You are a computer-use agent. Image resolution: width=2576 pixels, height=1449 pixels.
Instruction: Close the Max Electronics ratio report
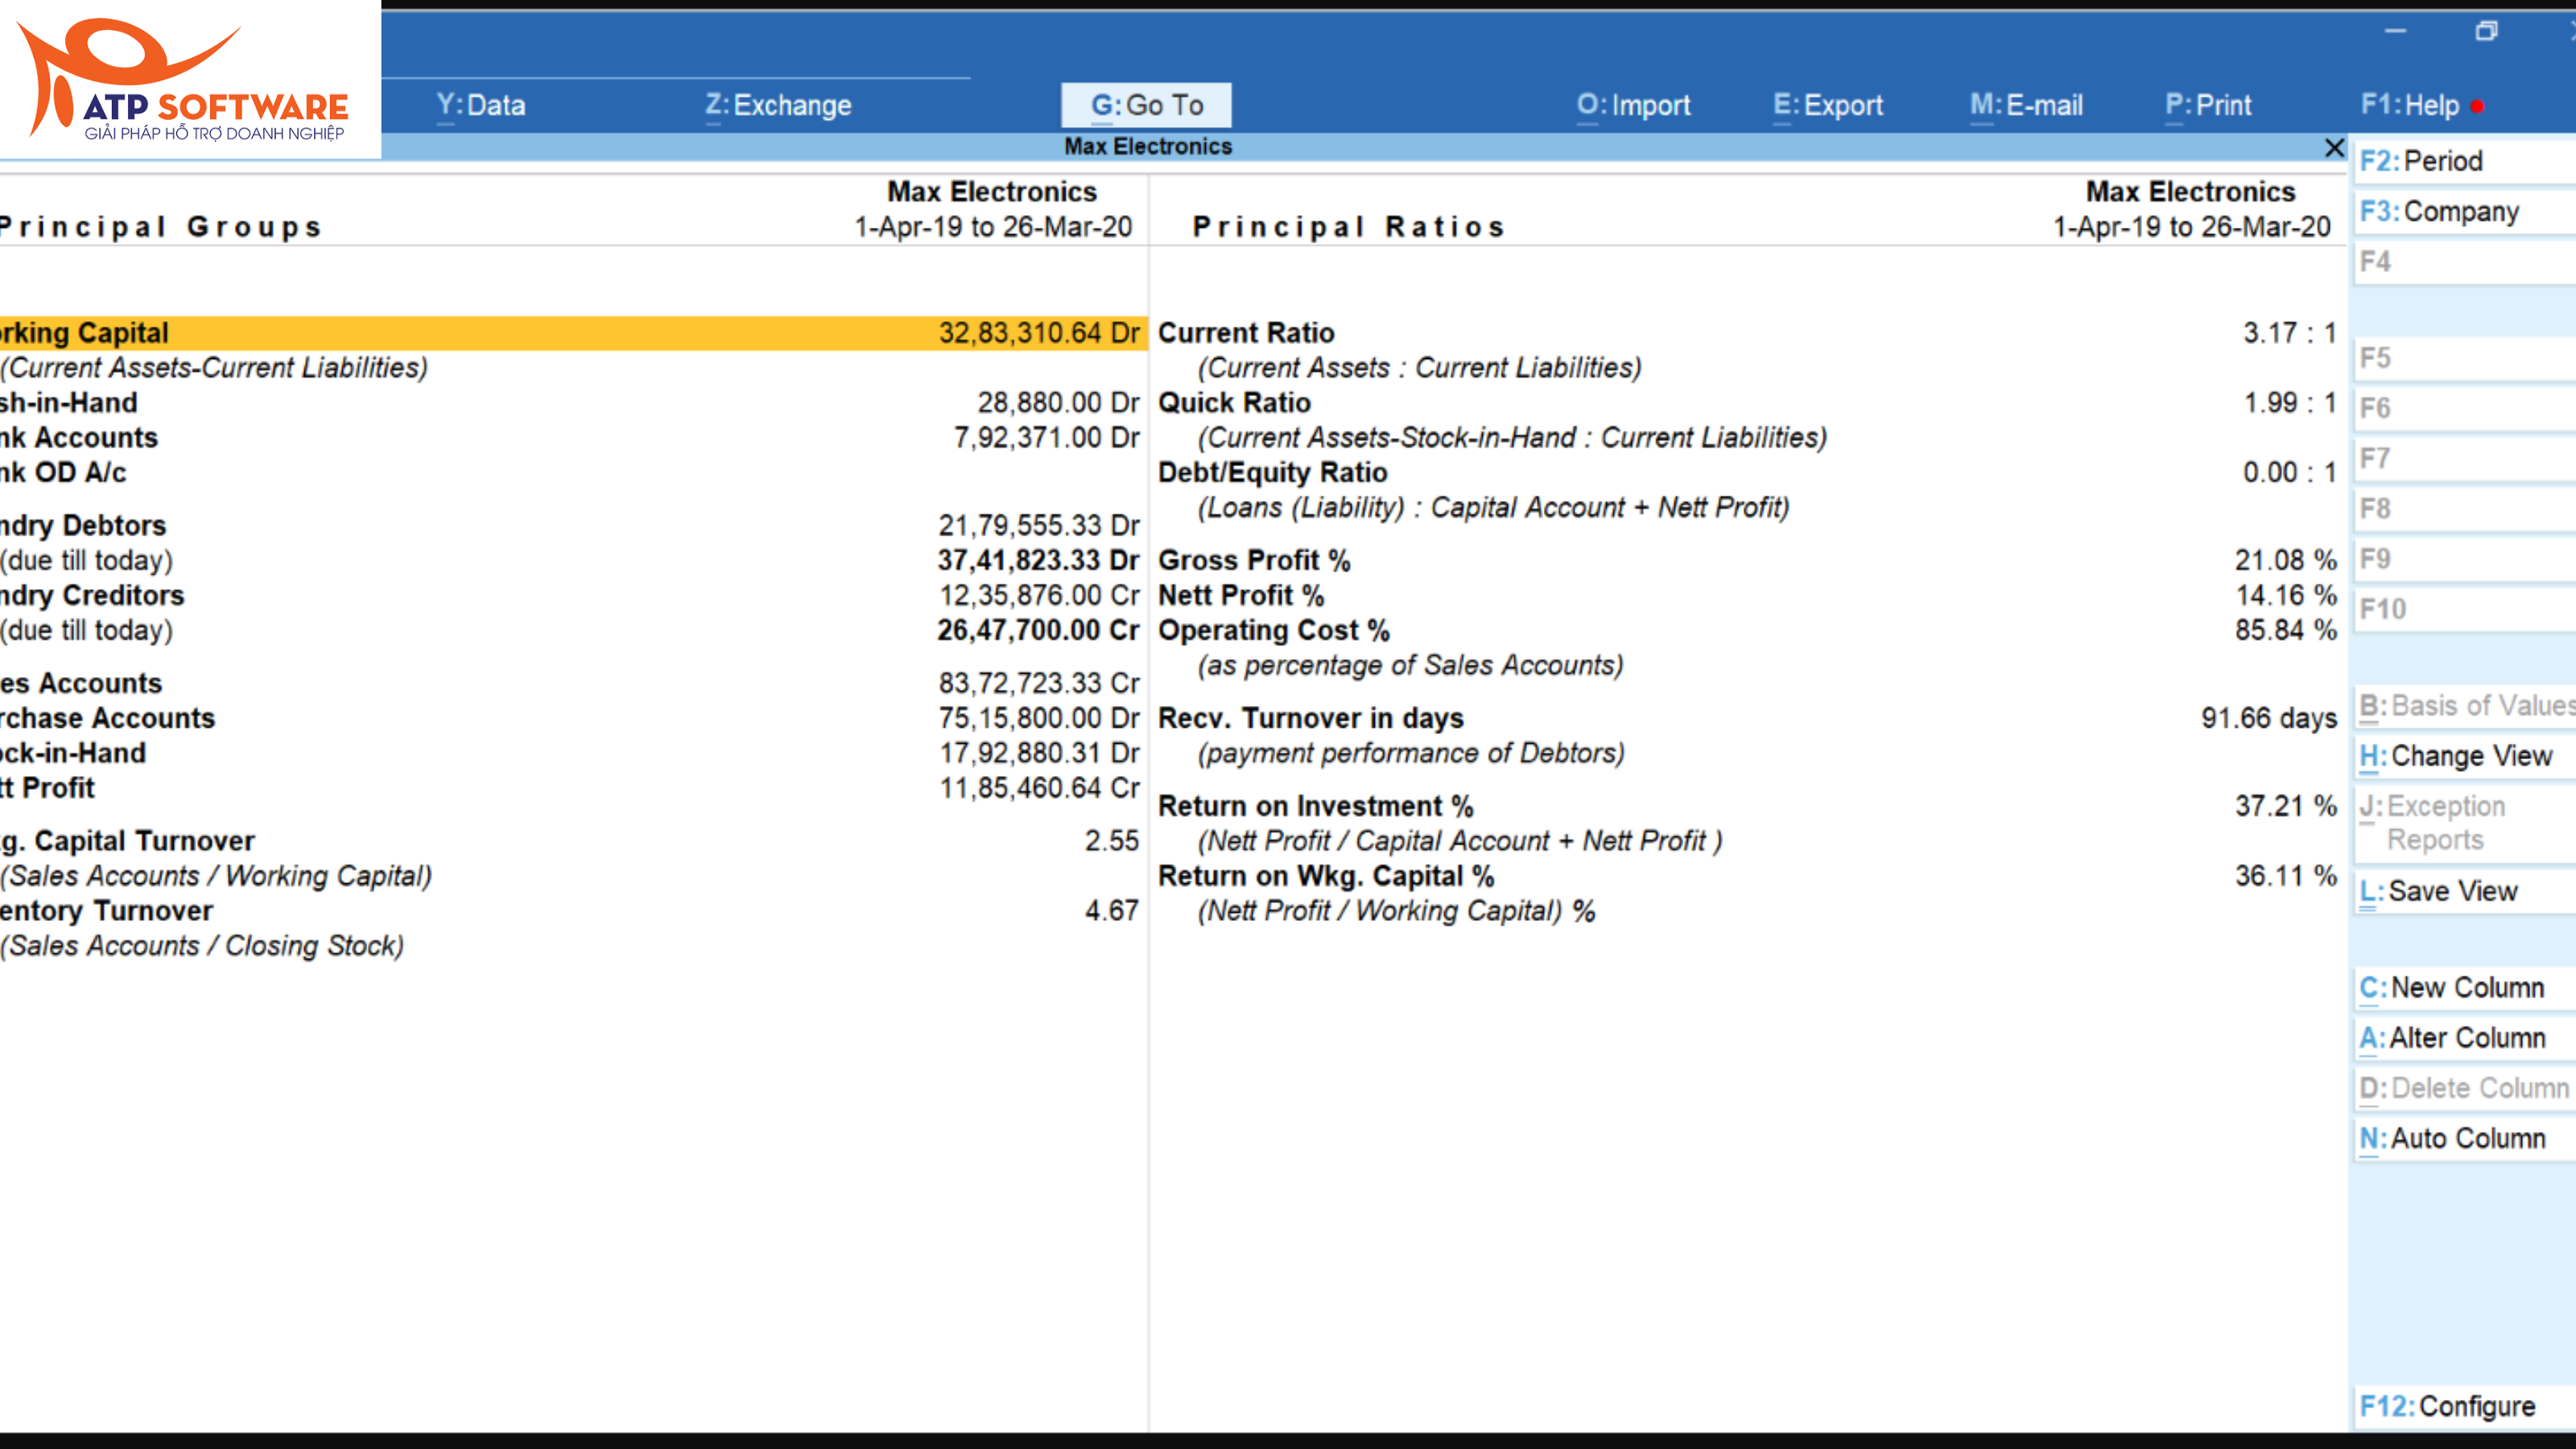click(2334, 147)
